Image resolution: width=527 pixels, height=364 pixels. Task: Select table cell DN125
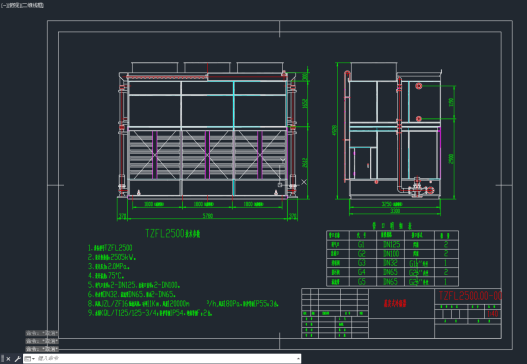tap(392, 244)
